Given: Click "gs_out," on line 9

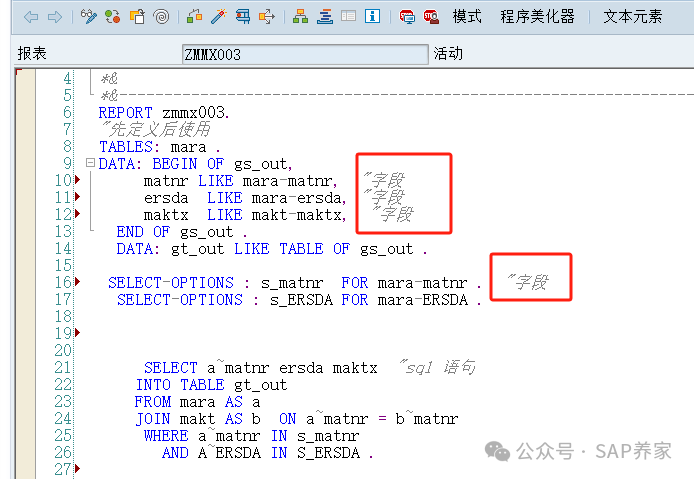Looking at the screenshot, I should pos(263,164).
